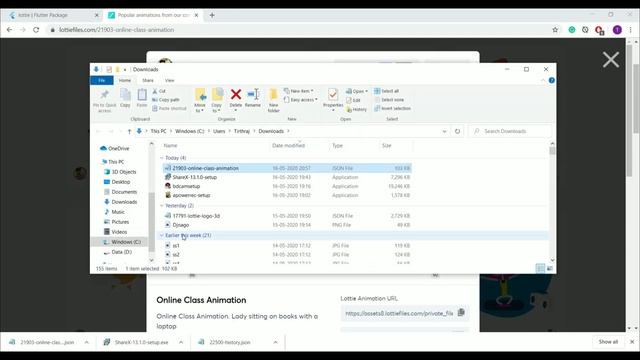Open a new Chrome tab
Image resolution: width=640 pixels, height=360 pixels.
[212, 15]
